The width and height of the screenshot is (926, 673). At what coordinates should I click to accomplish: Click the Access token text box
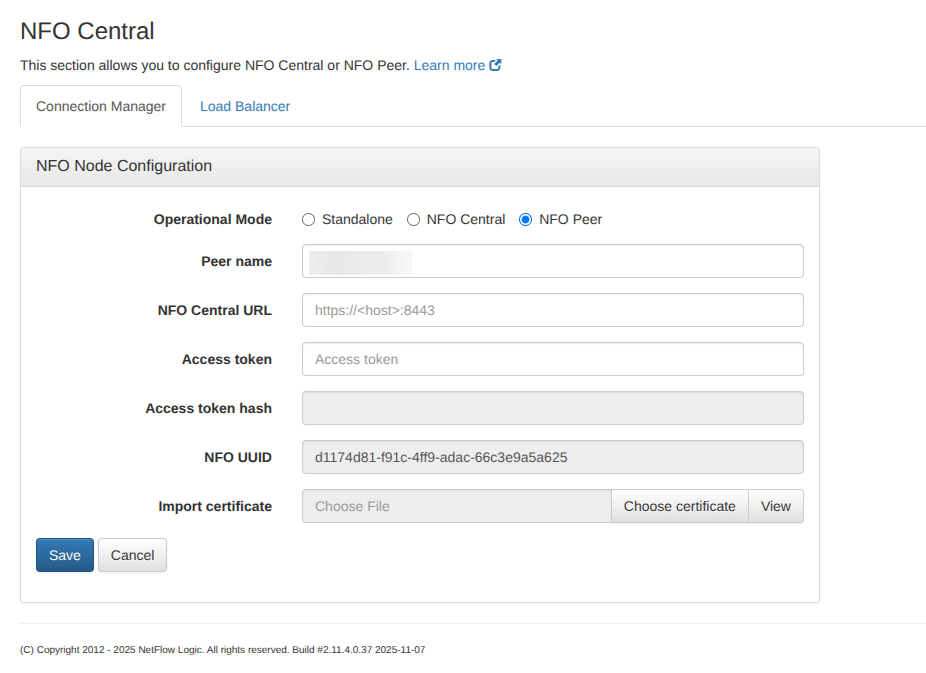click(x=552, y=359)
